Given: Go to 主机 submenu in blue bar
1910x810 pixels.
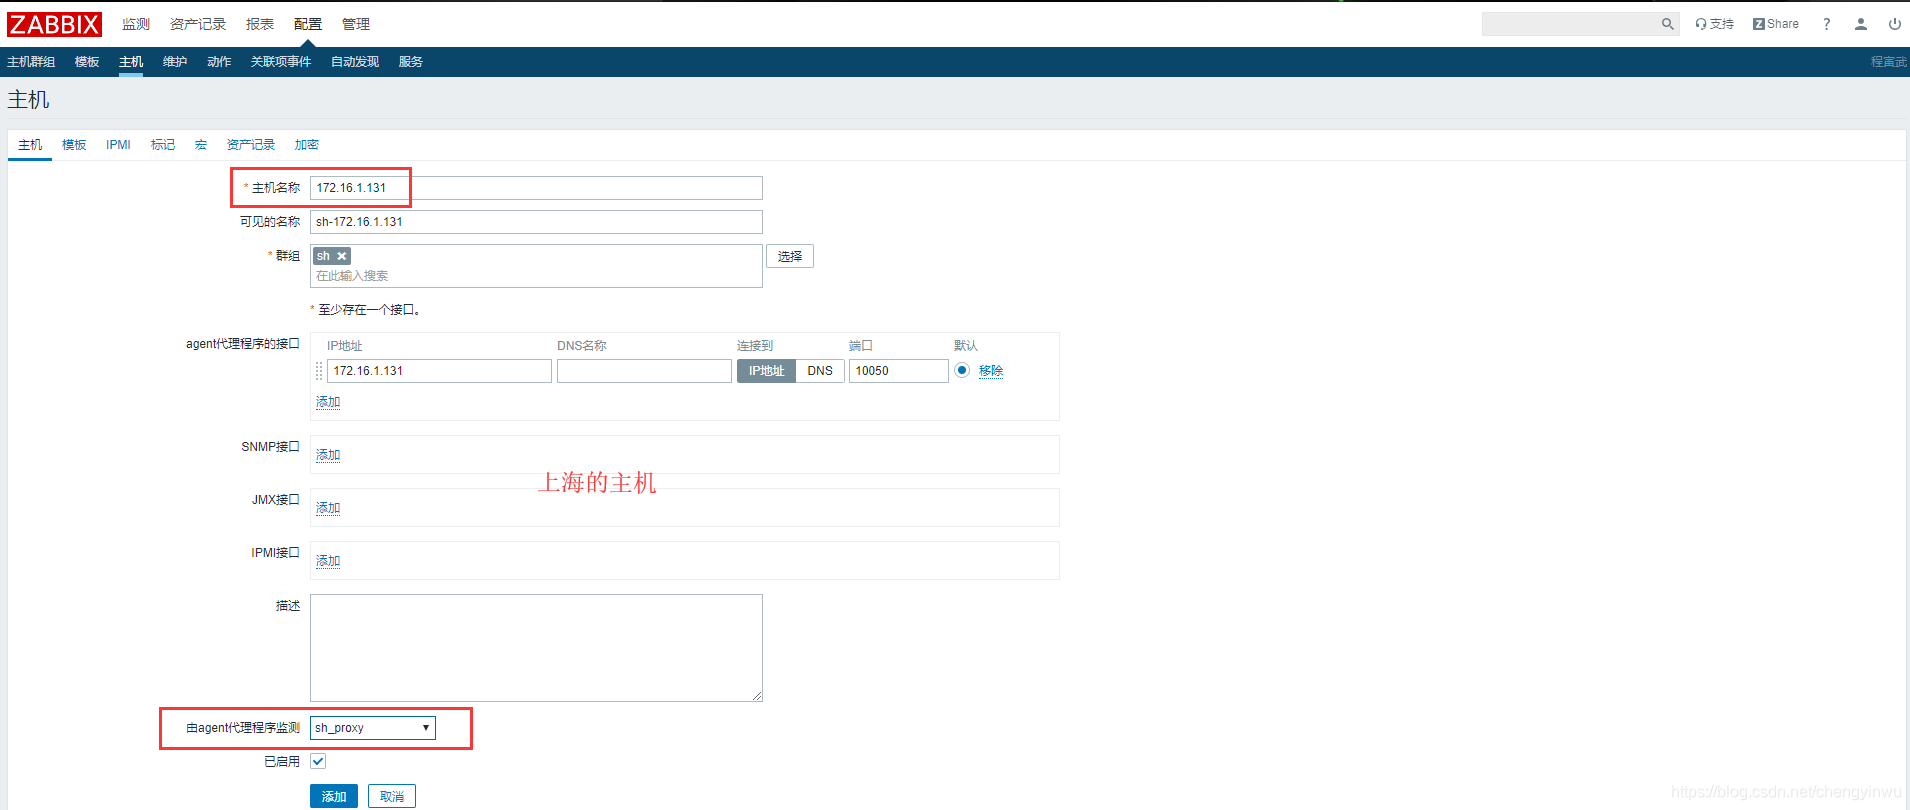Looking at the screenshot, I should point(131,62).
